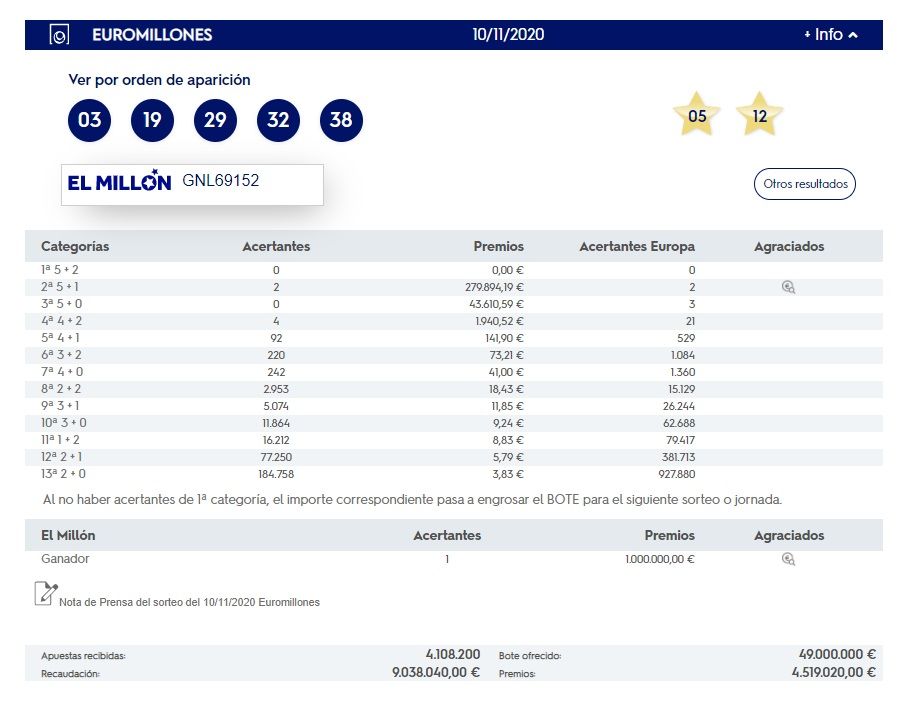Click the BOTE notice sentence
Viewport: 898px width, 705px height.
pyautogui.click(x=412, y=500)
